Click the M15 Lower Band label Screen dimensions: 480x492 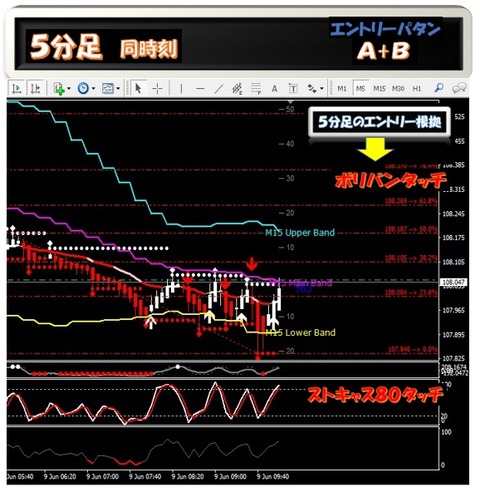point(300,332)
